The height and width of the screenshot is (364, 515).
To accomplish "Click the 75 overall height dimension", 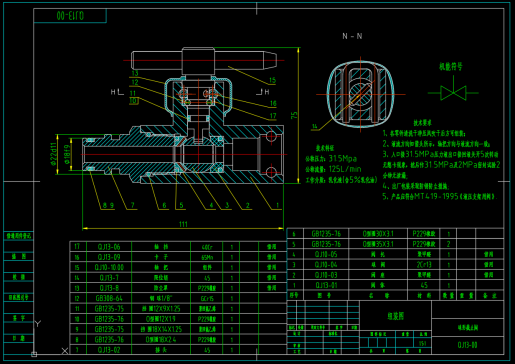I will click(x=294, y=115).
